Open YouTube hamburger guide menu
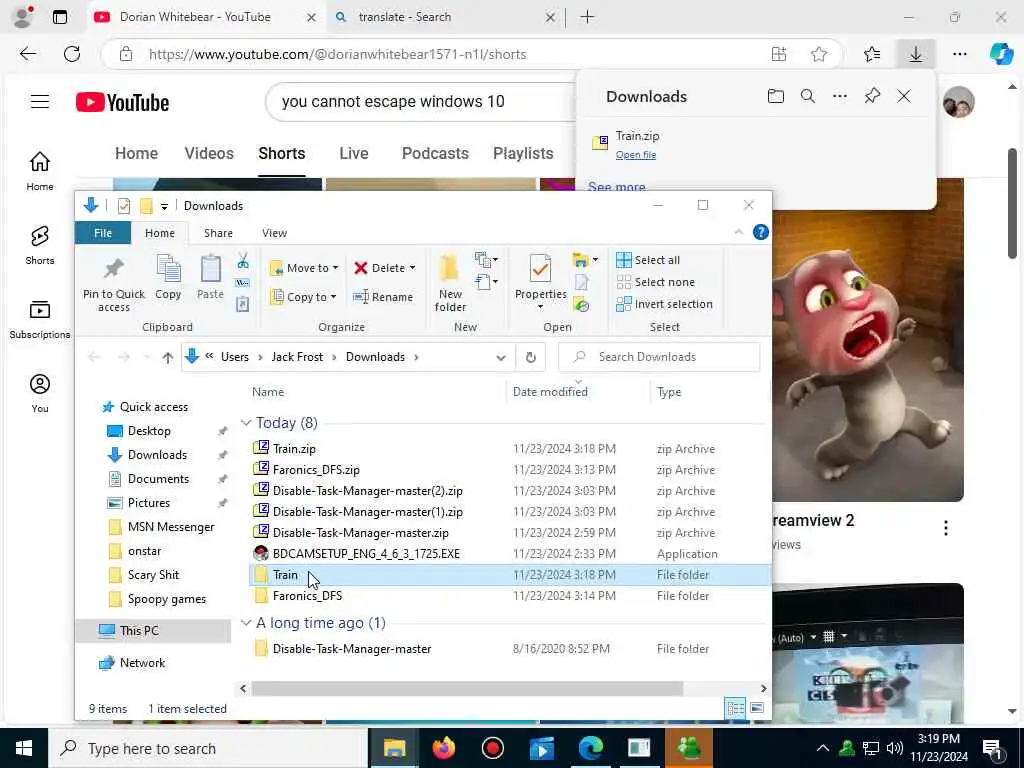1024x768 pixels. [x=40, y=101]
